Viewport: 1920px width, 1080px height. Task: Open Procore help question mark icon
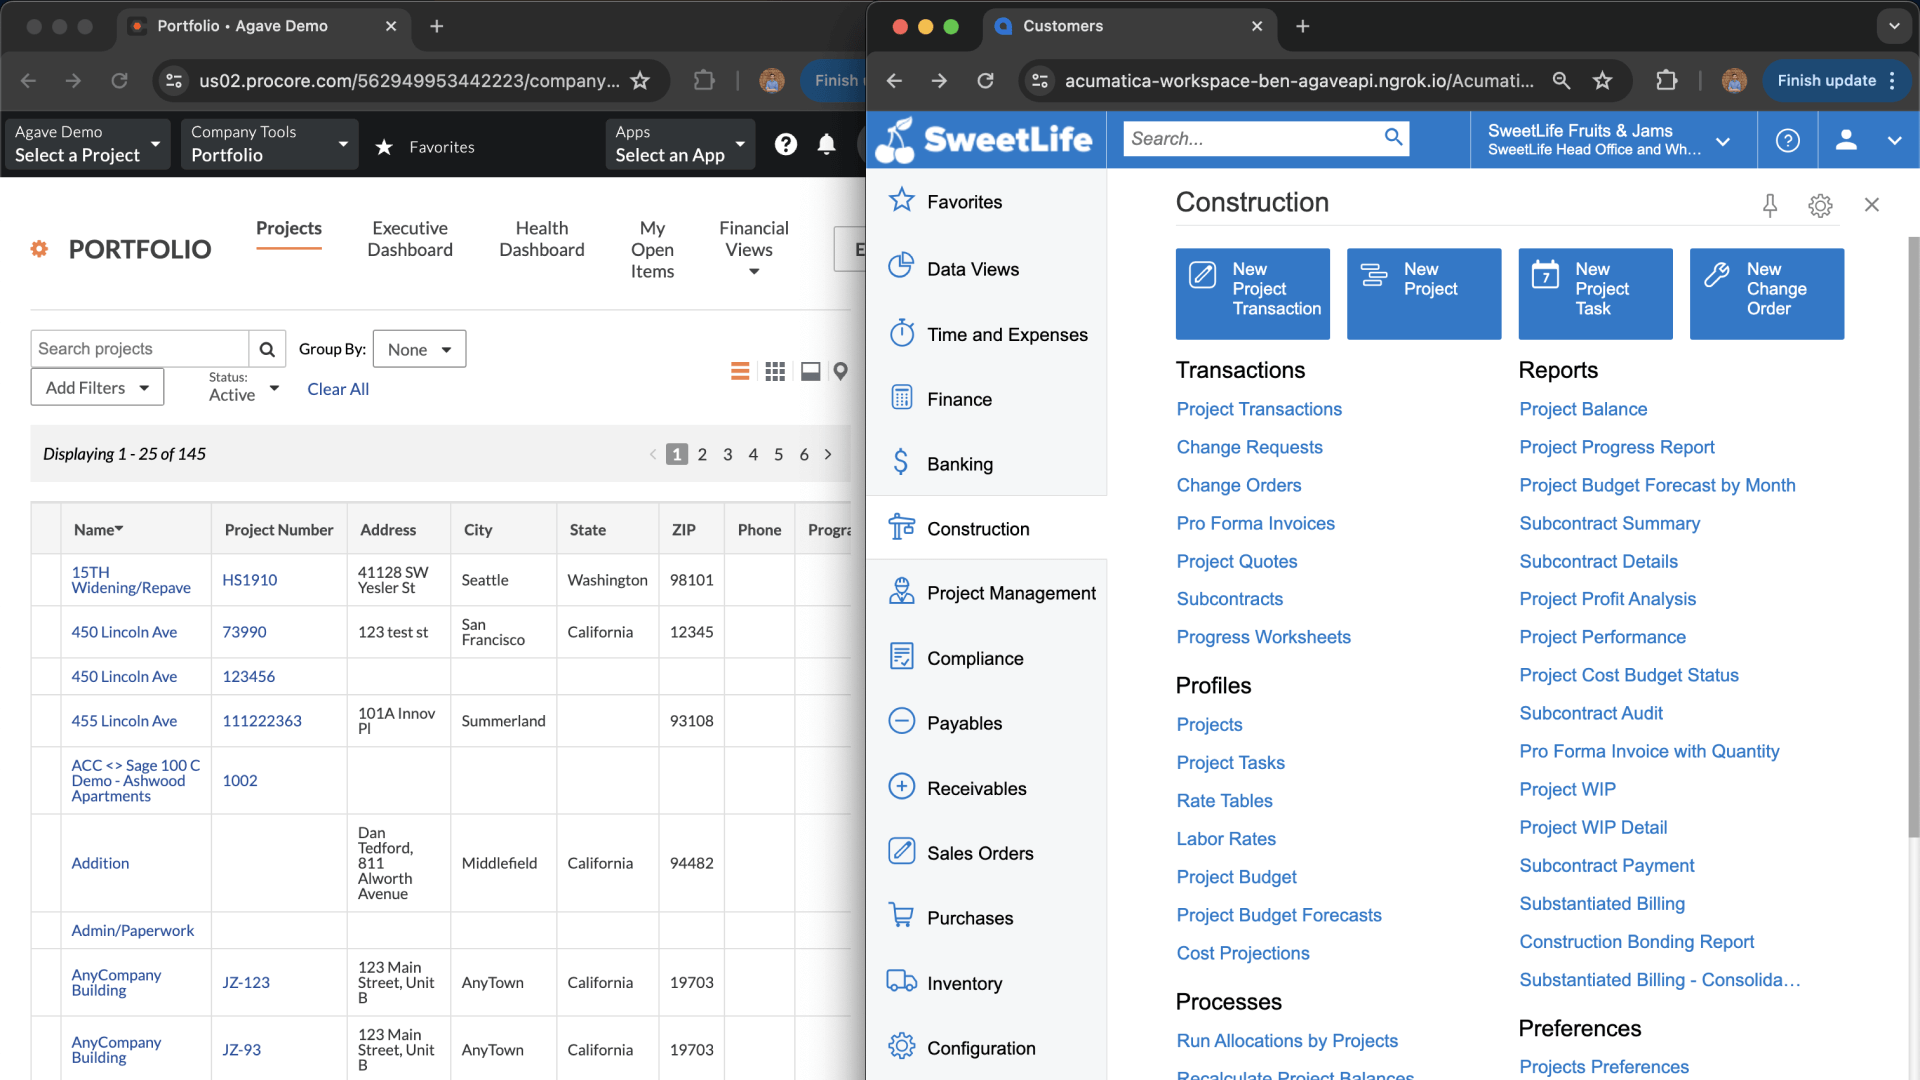click(x=786, y=145)
